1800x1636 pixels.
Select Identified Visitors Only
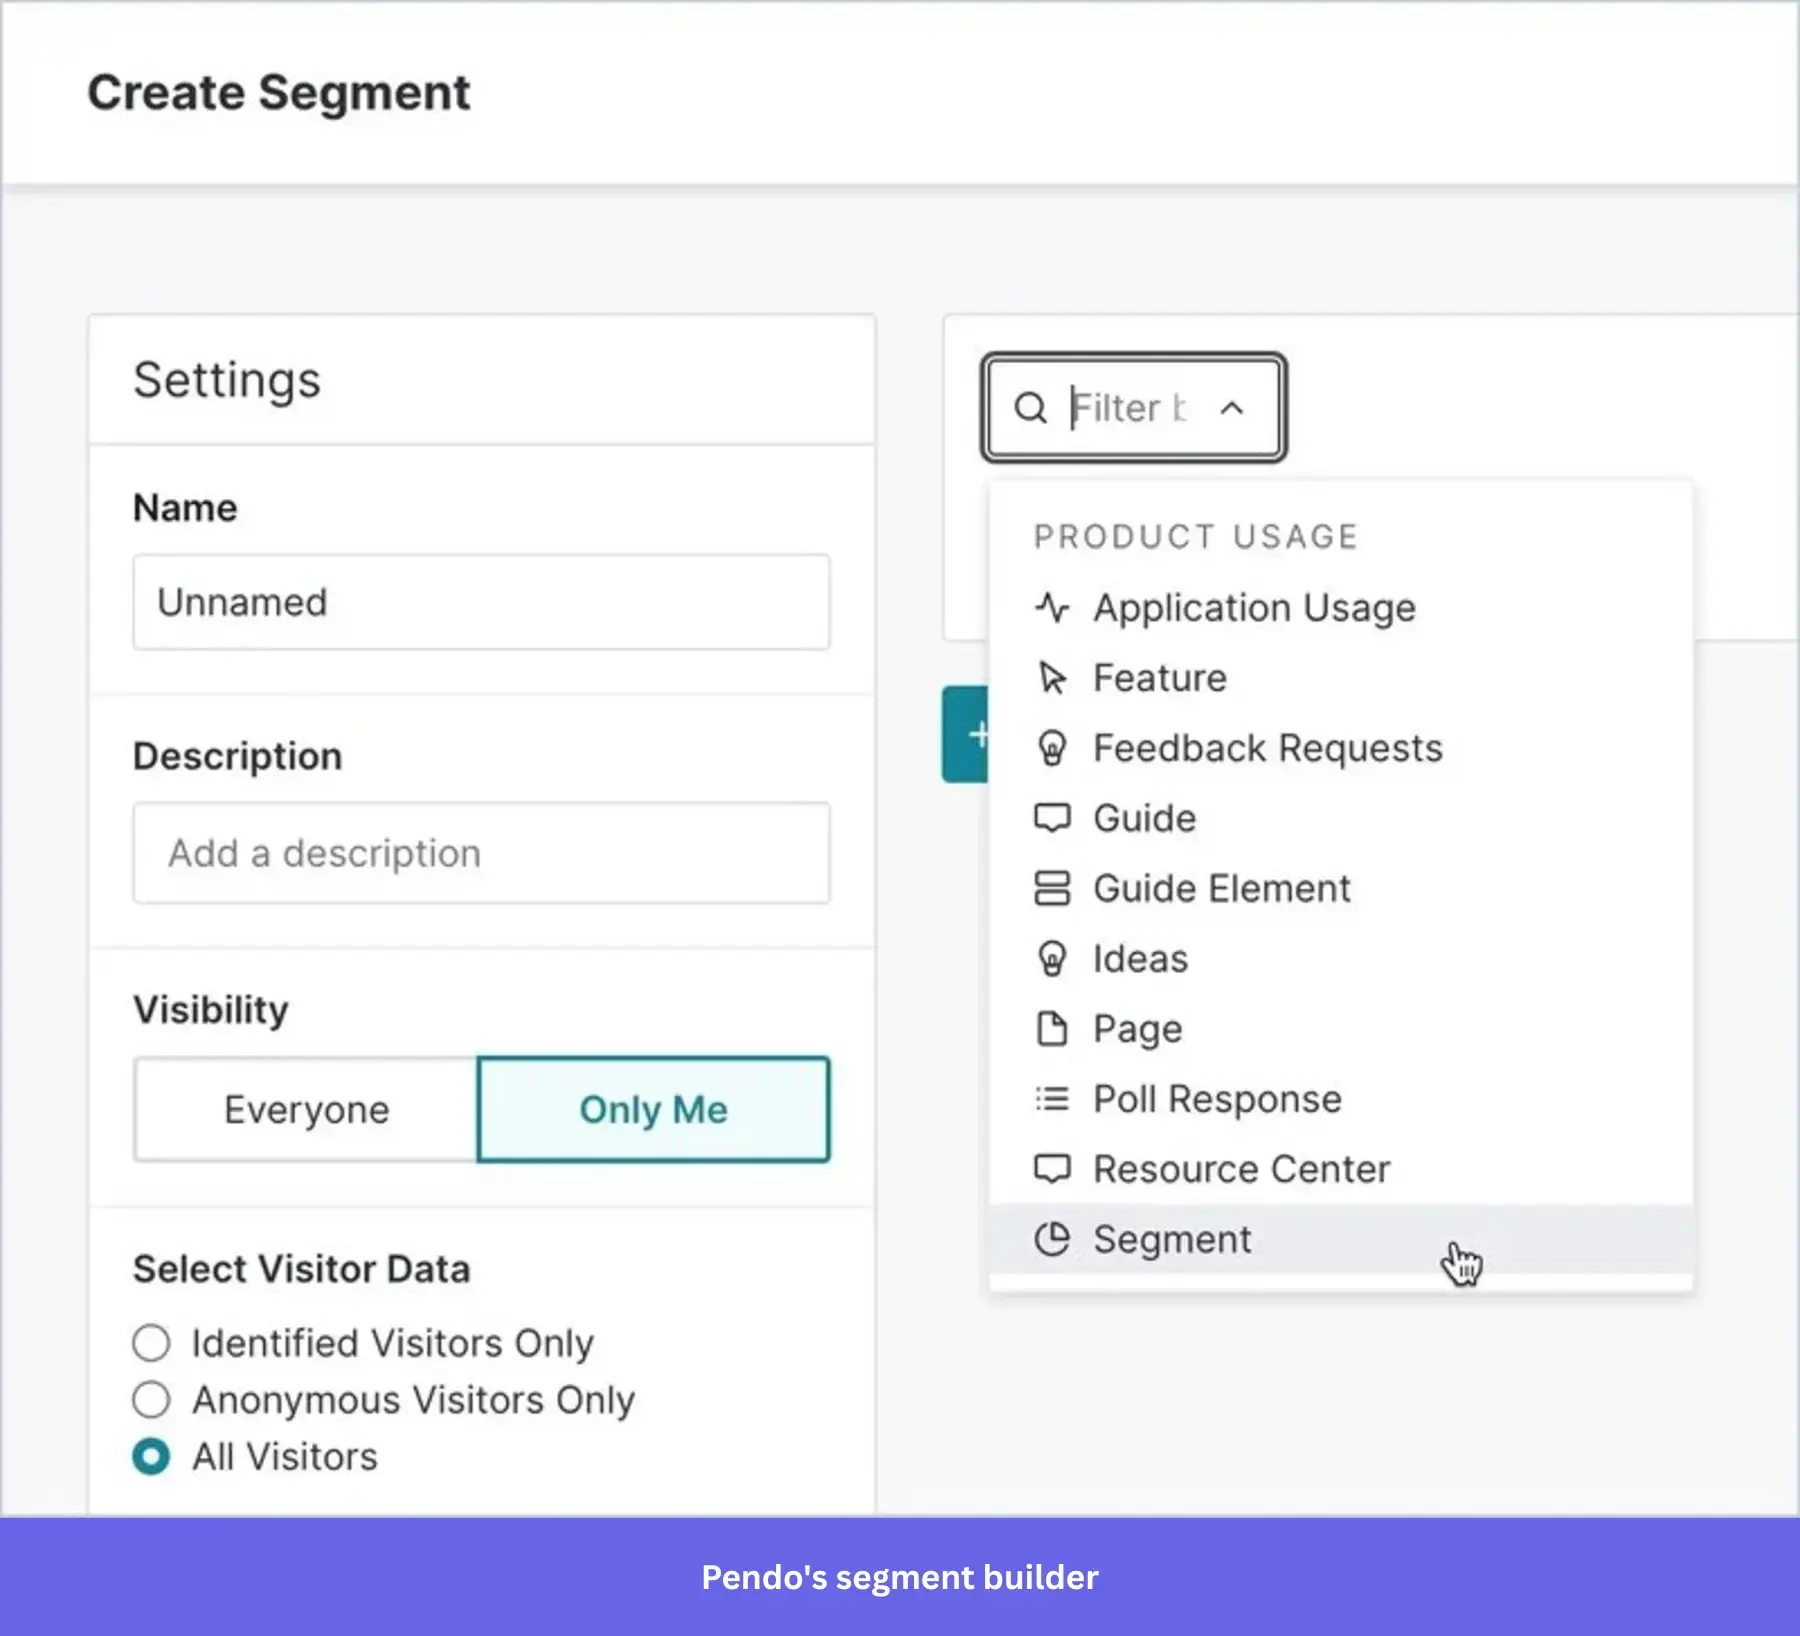coord(151,1343)
